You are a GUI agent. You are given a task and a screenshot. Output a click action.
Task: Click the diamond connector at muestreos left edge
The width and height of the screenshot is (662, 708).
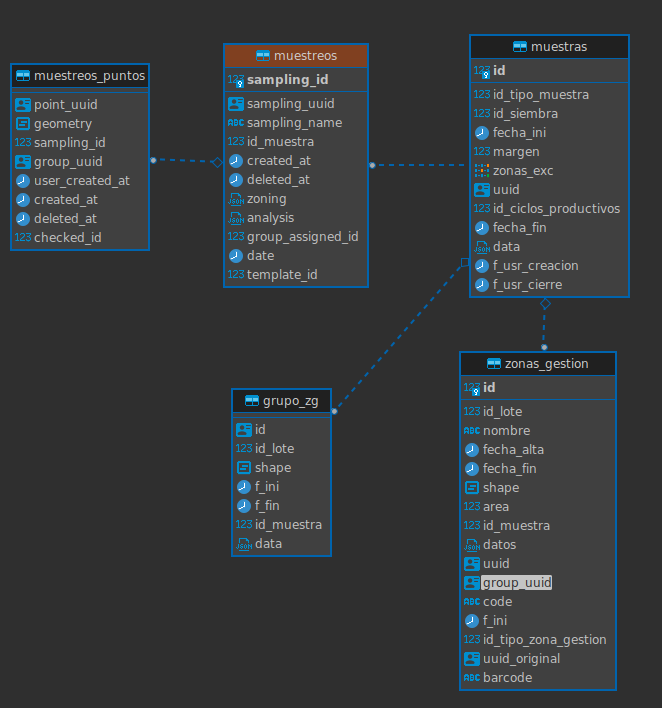pyautogui.click(x=218, y=163)
